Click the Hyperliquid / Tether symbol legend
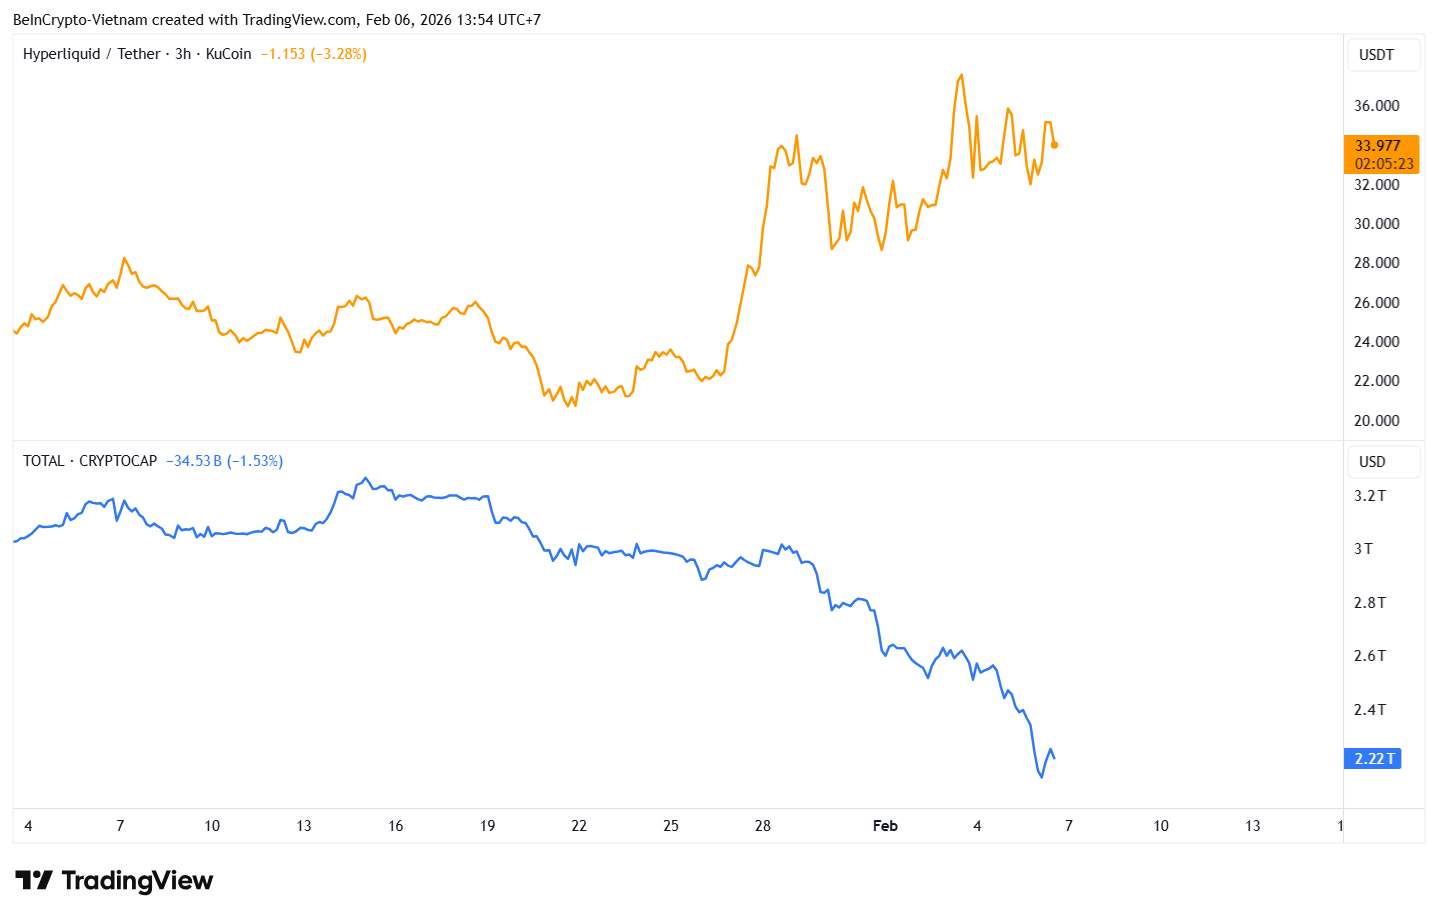This screenshot has height=918, width=1438. point(137,54)
